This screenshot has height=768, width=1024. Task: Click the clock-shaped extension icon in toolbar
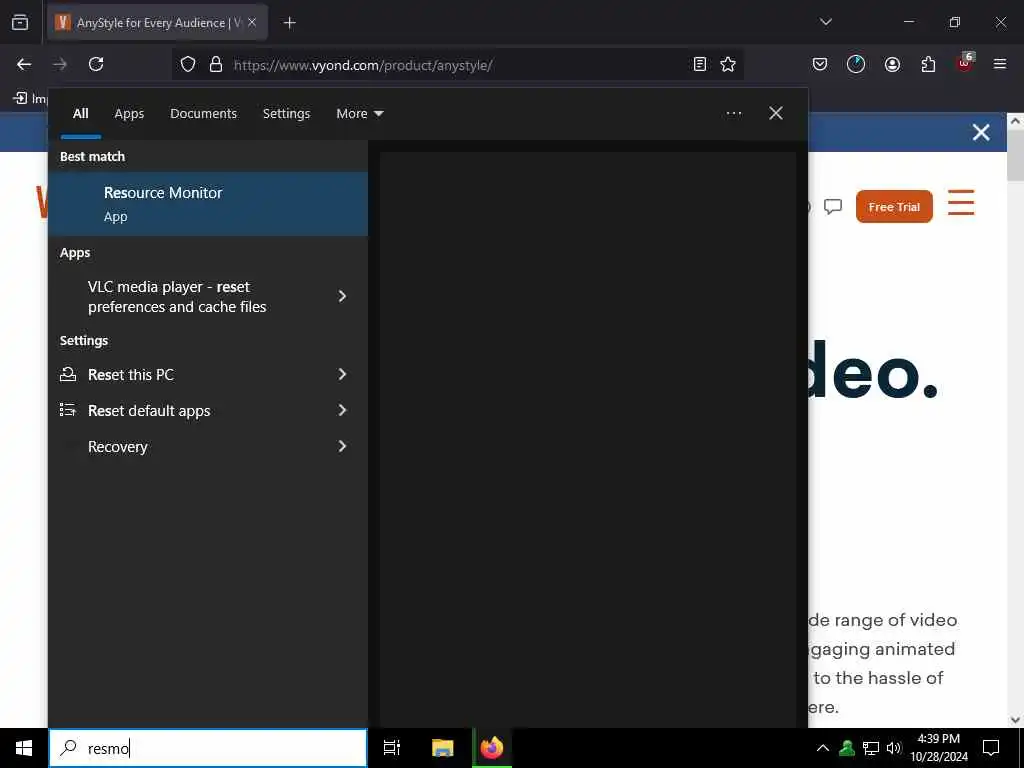(x=856, y=64)
